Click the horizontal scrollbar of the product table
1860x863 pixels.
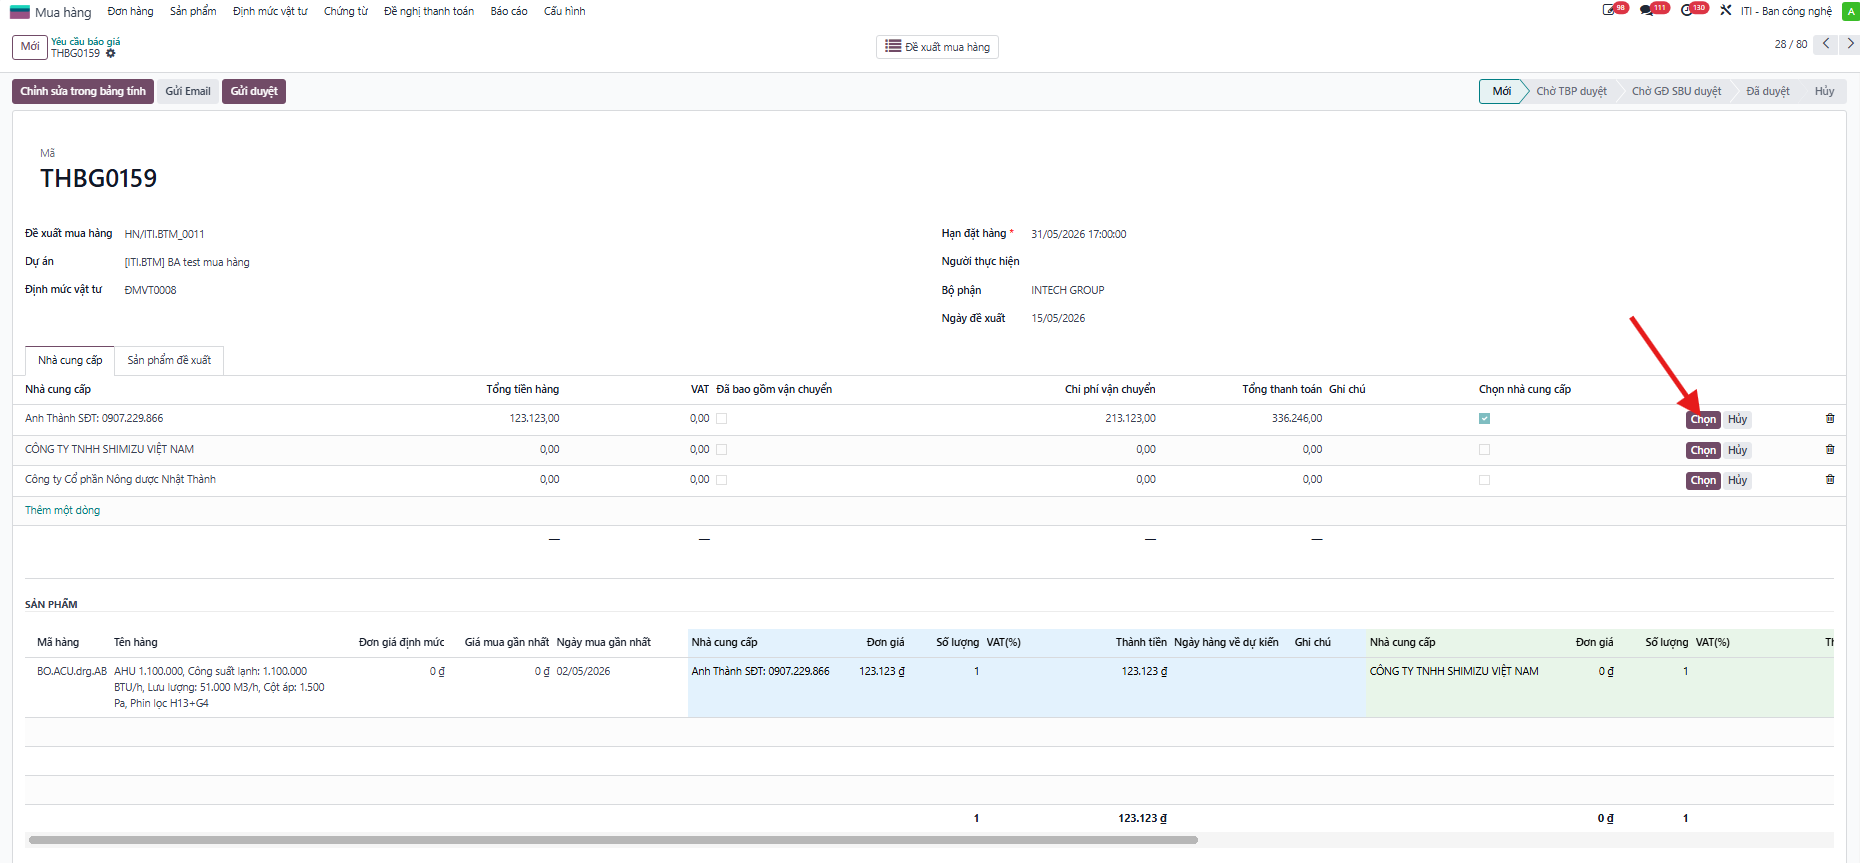click(613, 840)
